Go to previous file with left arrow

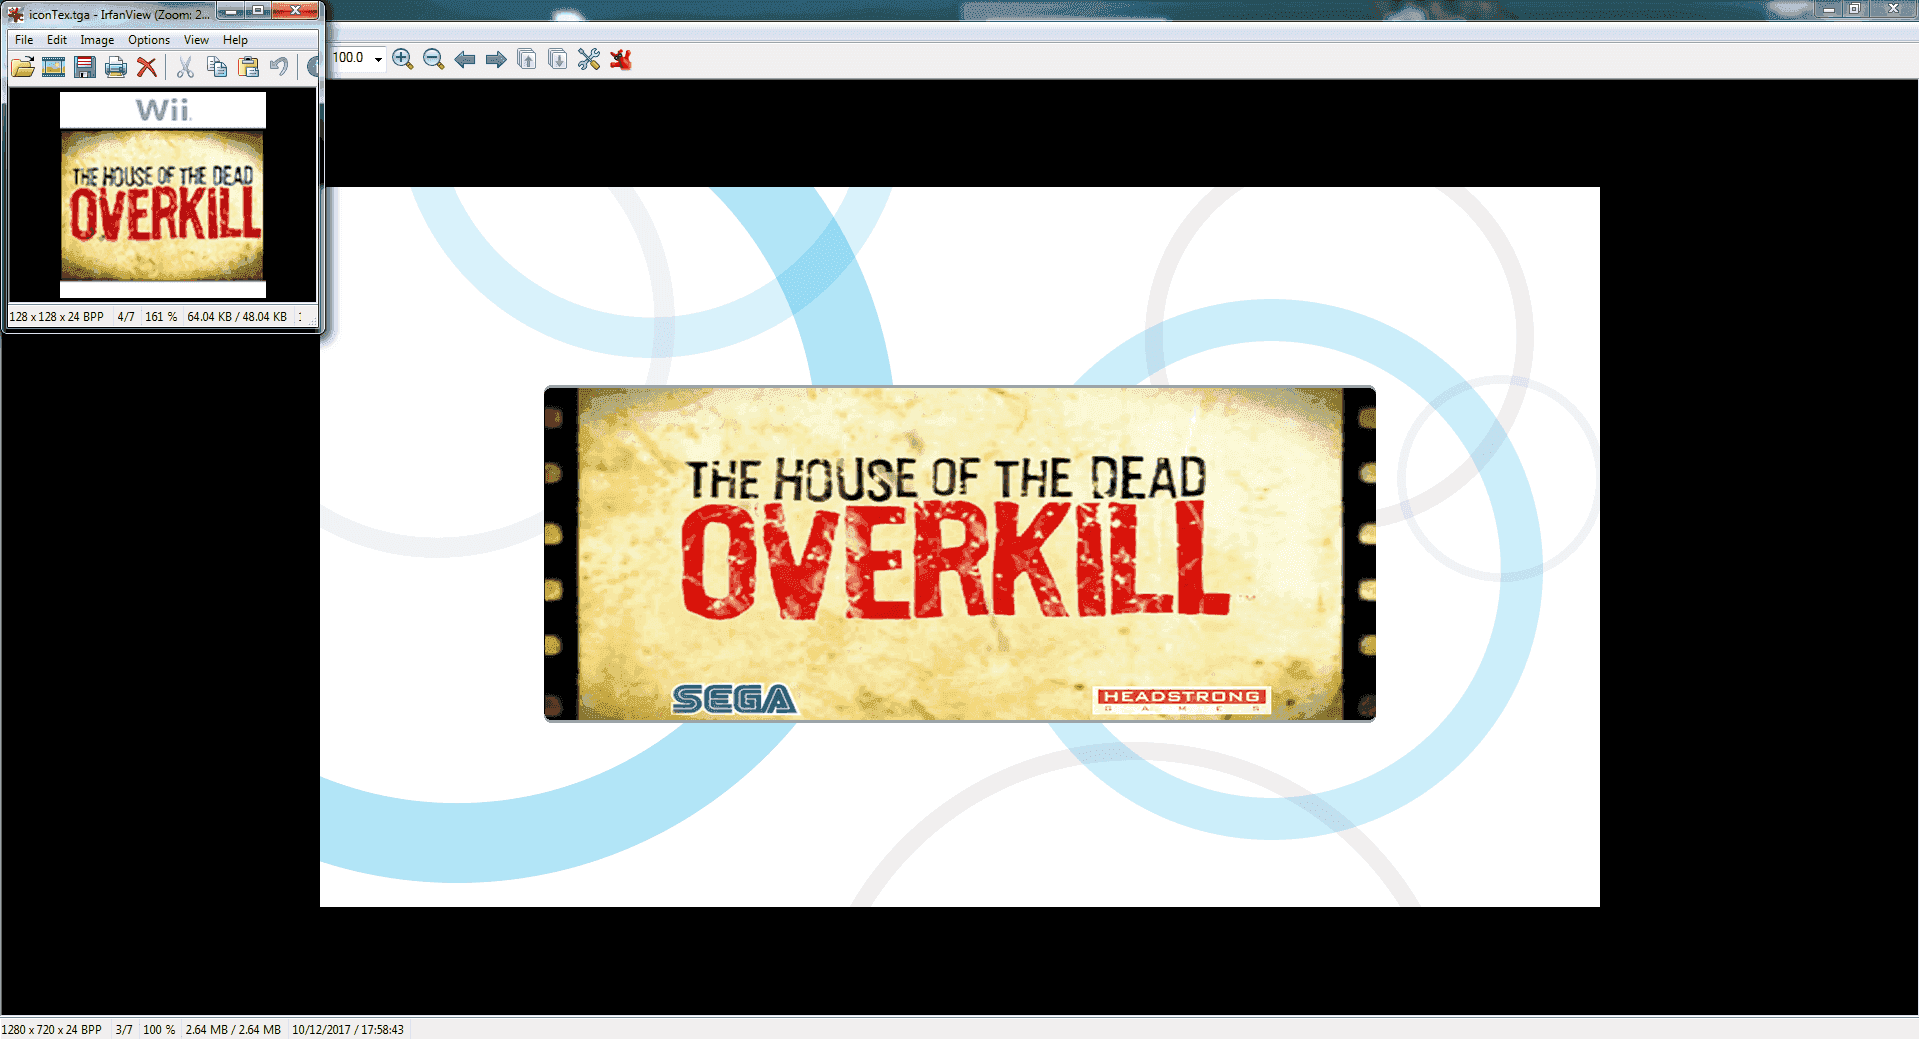465,59
